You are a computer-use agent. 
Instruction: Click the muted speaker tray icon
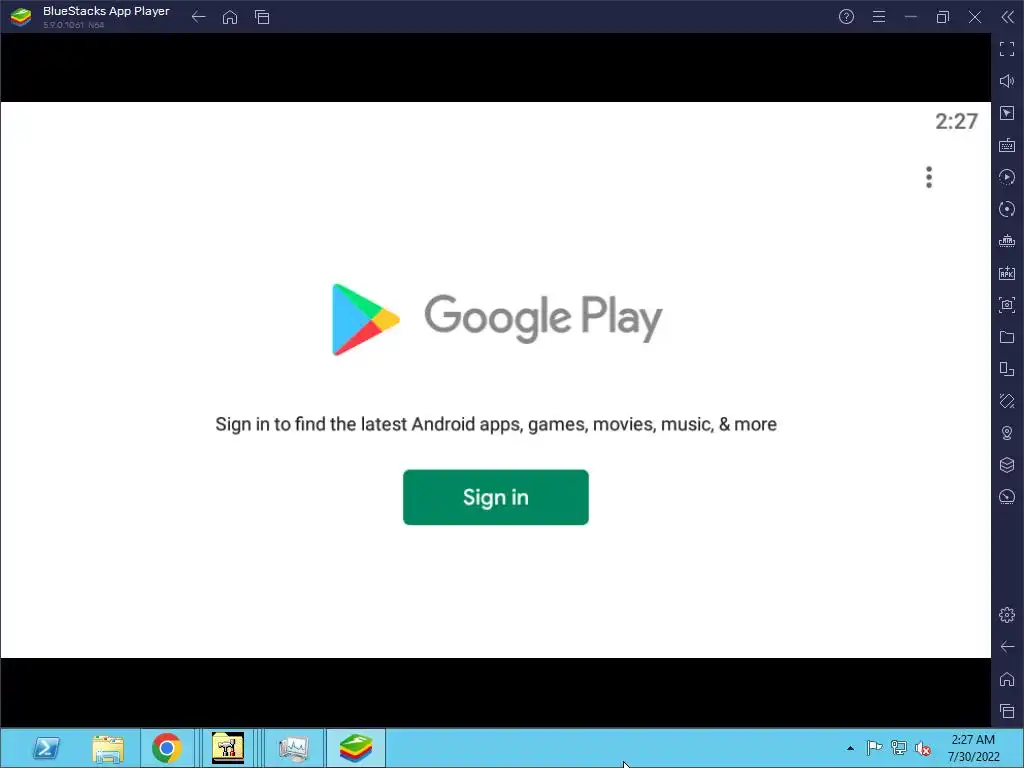[923, 748]
